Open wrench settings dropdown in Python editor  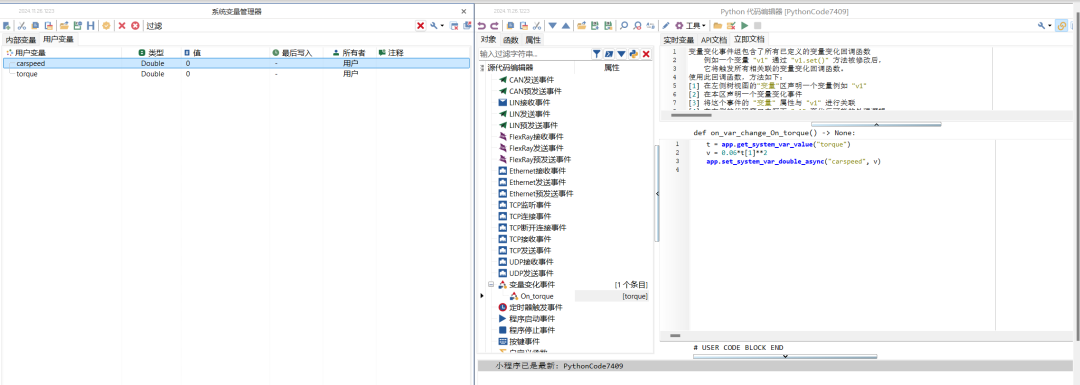1044,25
